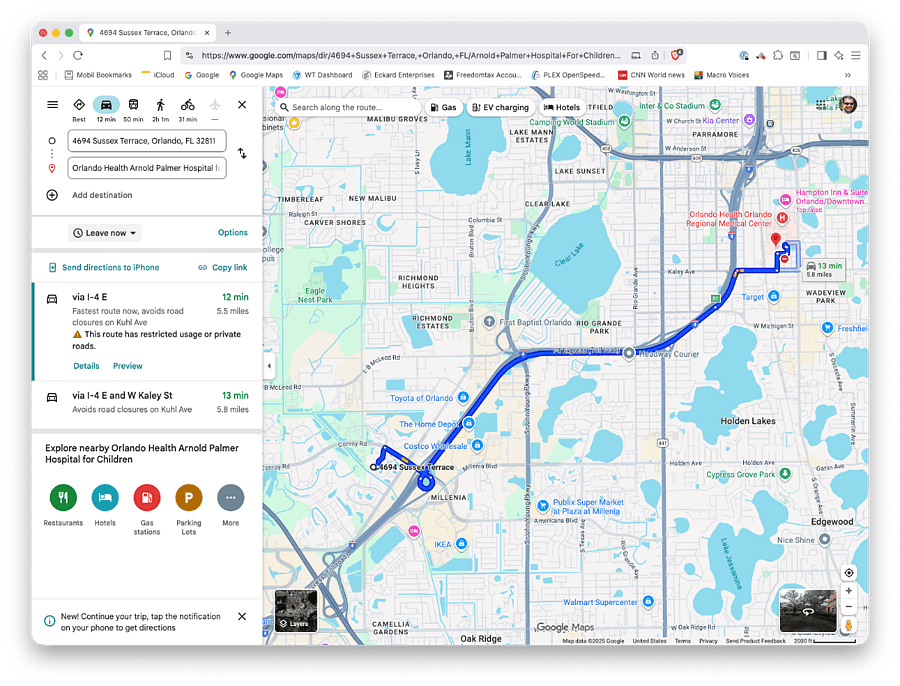The height and width of the screenshot is (686, 900).
Task: Open Google account profile picture
Action: (848, 104)
